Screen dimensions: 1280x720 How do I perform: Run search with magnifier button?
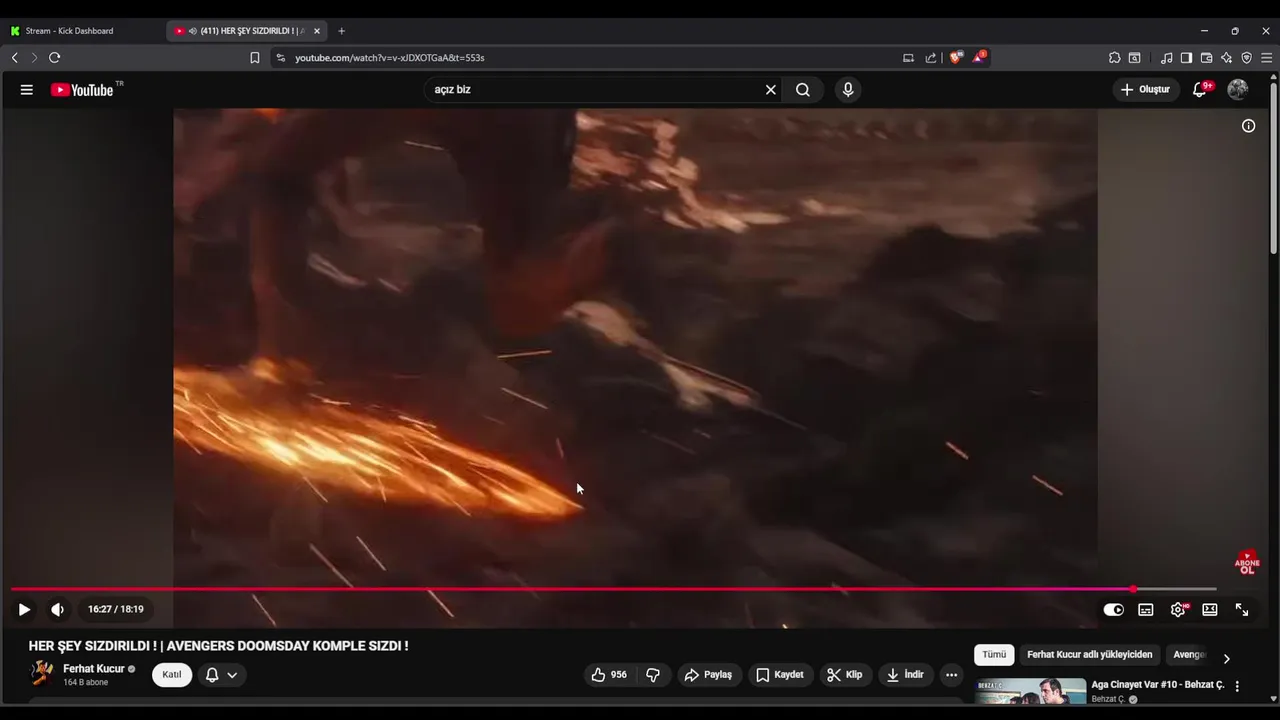click(x=803, y=90)
